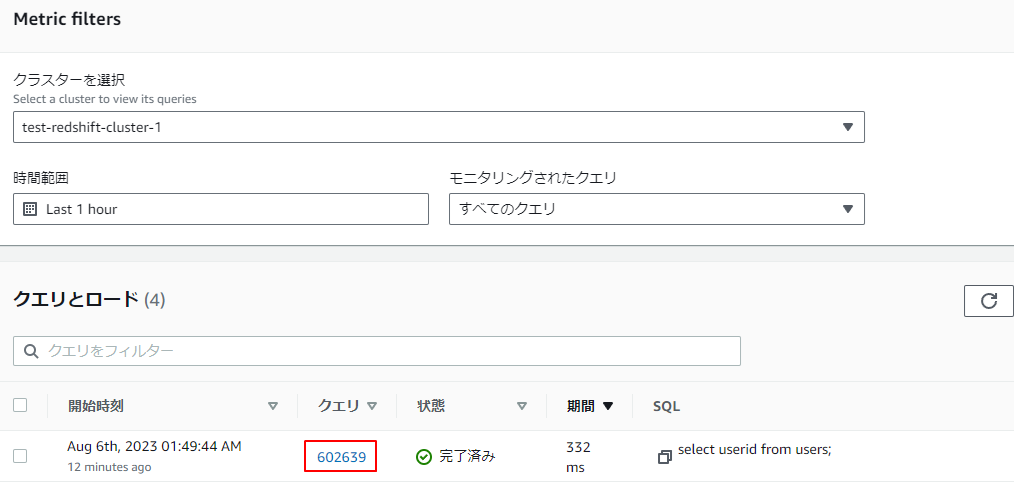This screenshot has width=1014, height=483.
Task: Open the Last 1 hour time range
Action: coord(221,209)
